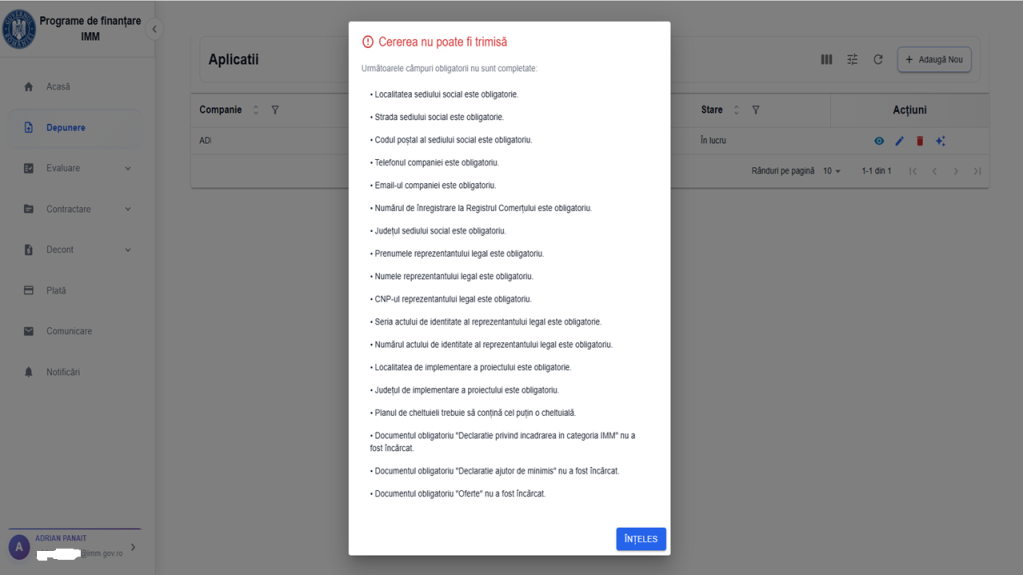Screen dimensions: 1023x575
Task: Go to Acasă in the sidebar
Action: (x=76, y=87)
